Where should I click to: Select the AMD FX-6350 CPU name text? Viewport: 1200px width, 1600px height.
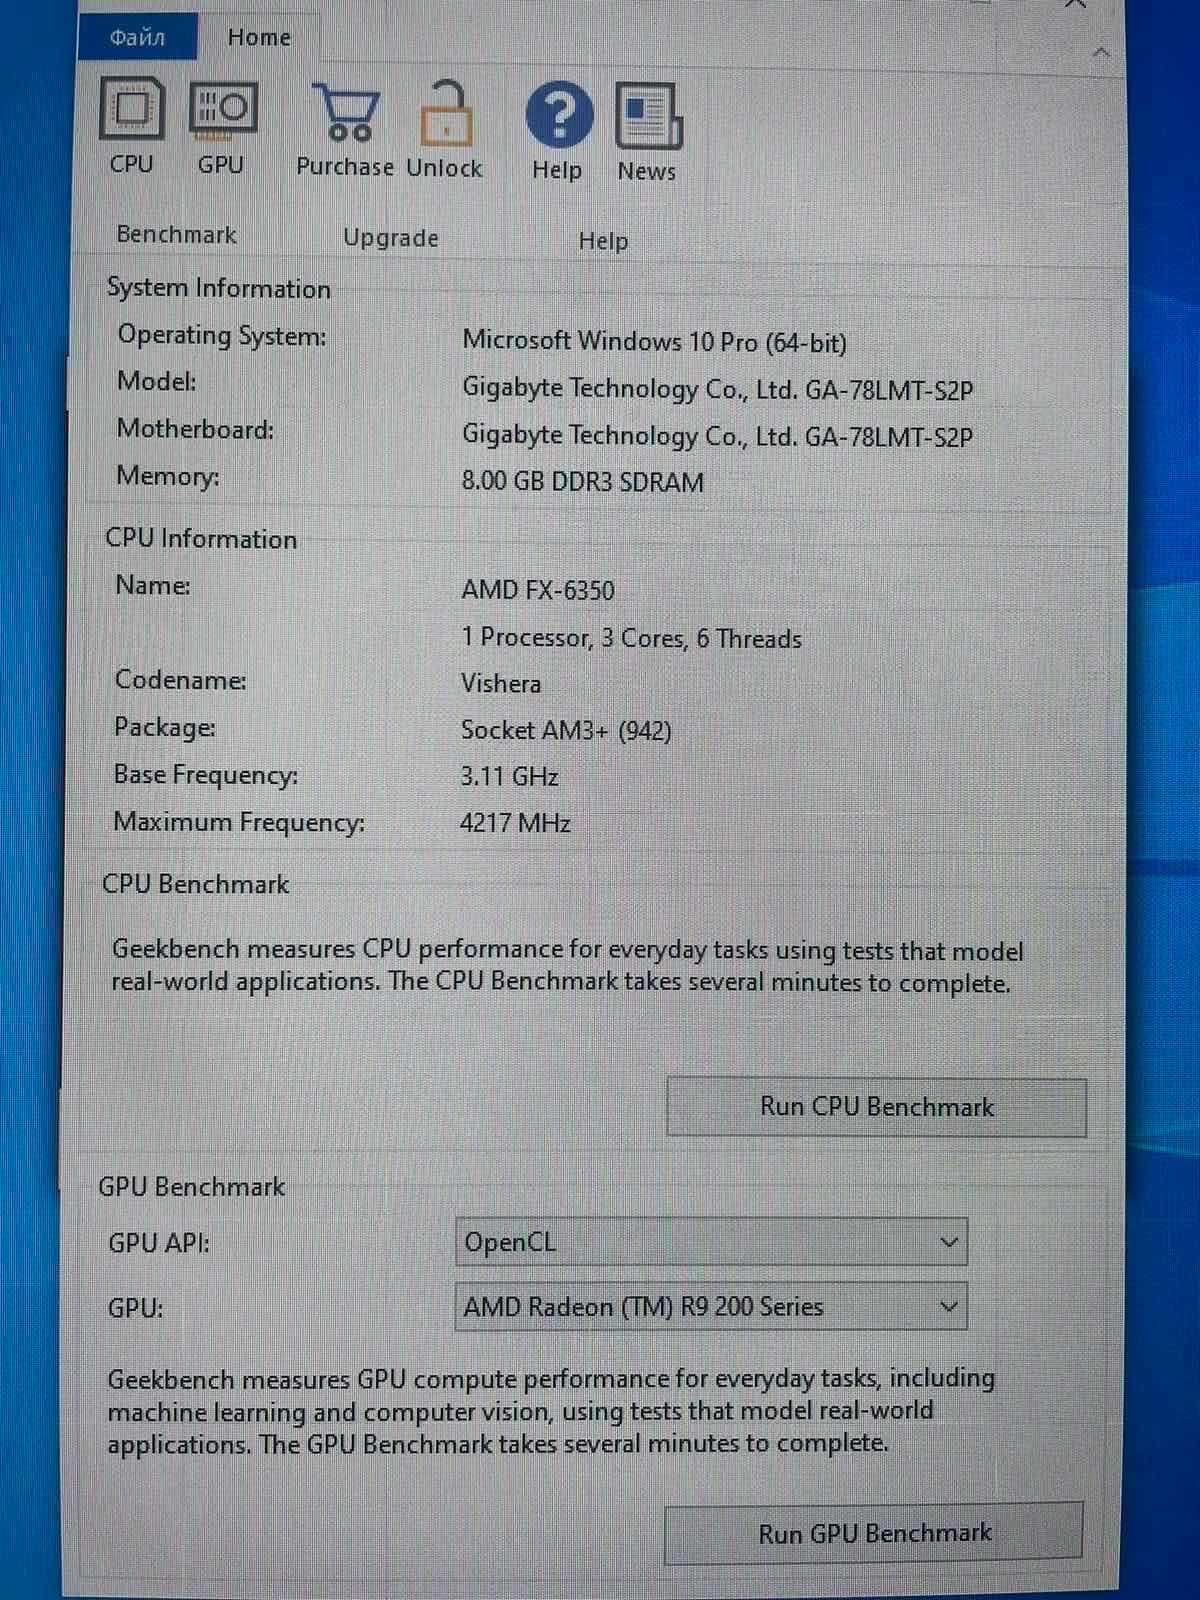point(538,590)
